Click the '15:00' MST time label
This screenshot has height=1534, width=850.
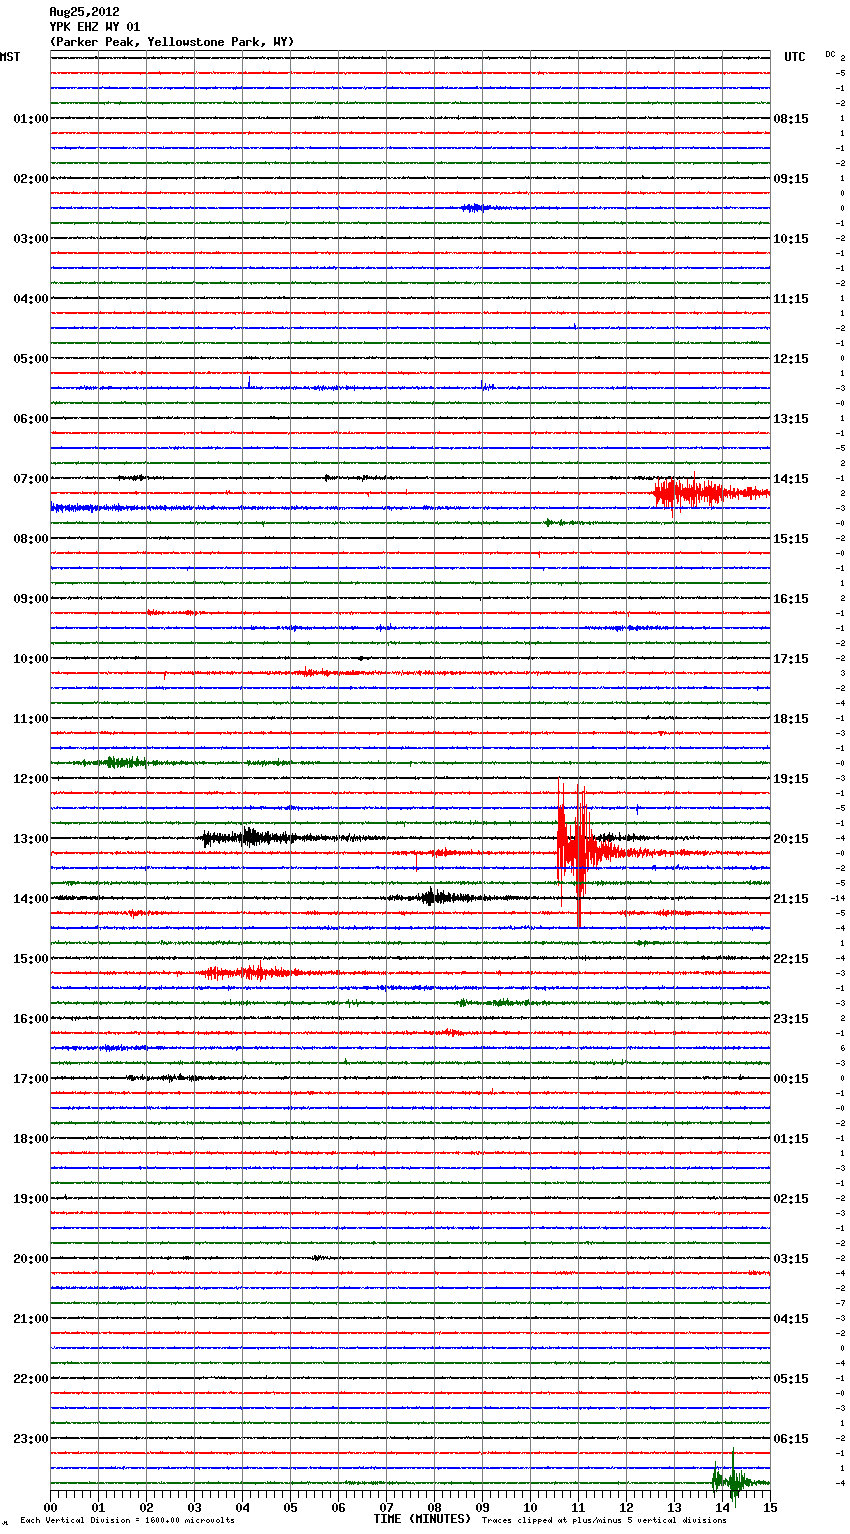pos(31,959)
